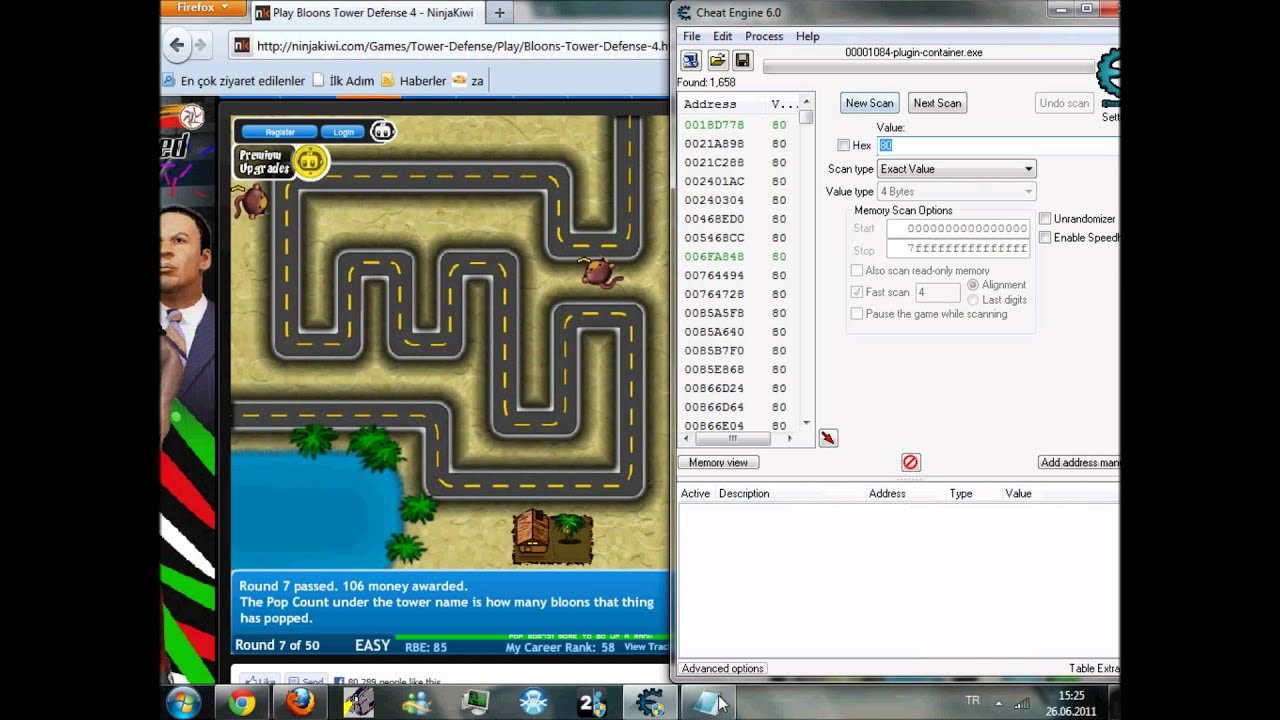This screenshot has height=720, width=1280.
Task: Click Add address manually button
Action: pyautogui.click(x=1079, y=463)
